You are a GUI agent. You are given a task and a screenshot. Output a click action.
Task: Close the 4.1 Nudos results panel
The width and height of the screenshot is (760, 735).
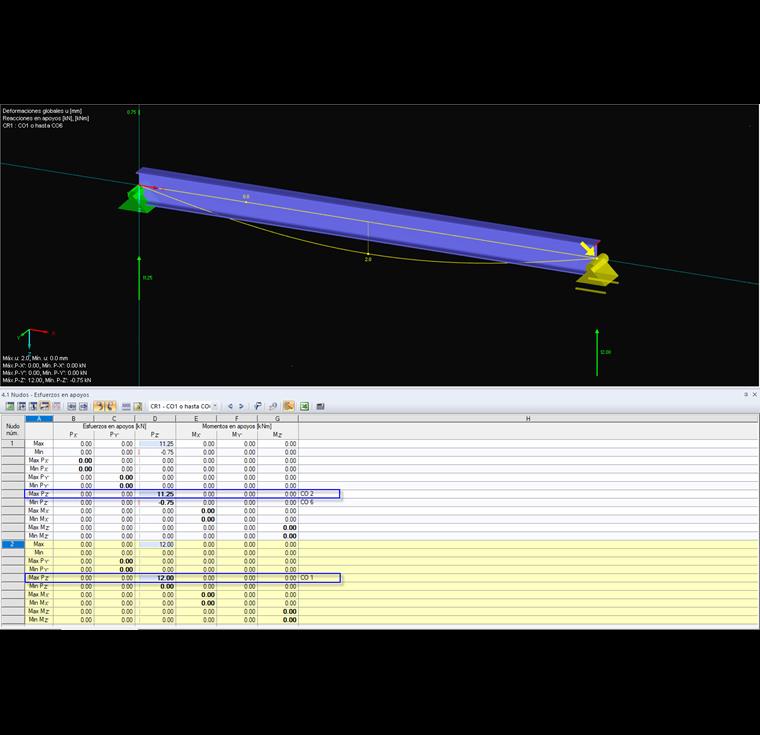click(754, 395)
